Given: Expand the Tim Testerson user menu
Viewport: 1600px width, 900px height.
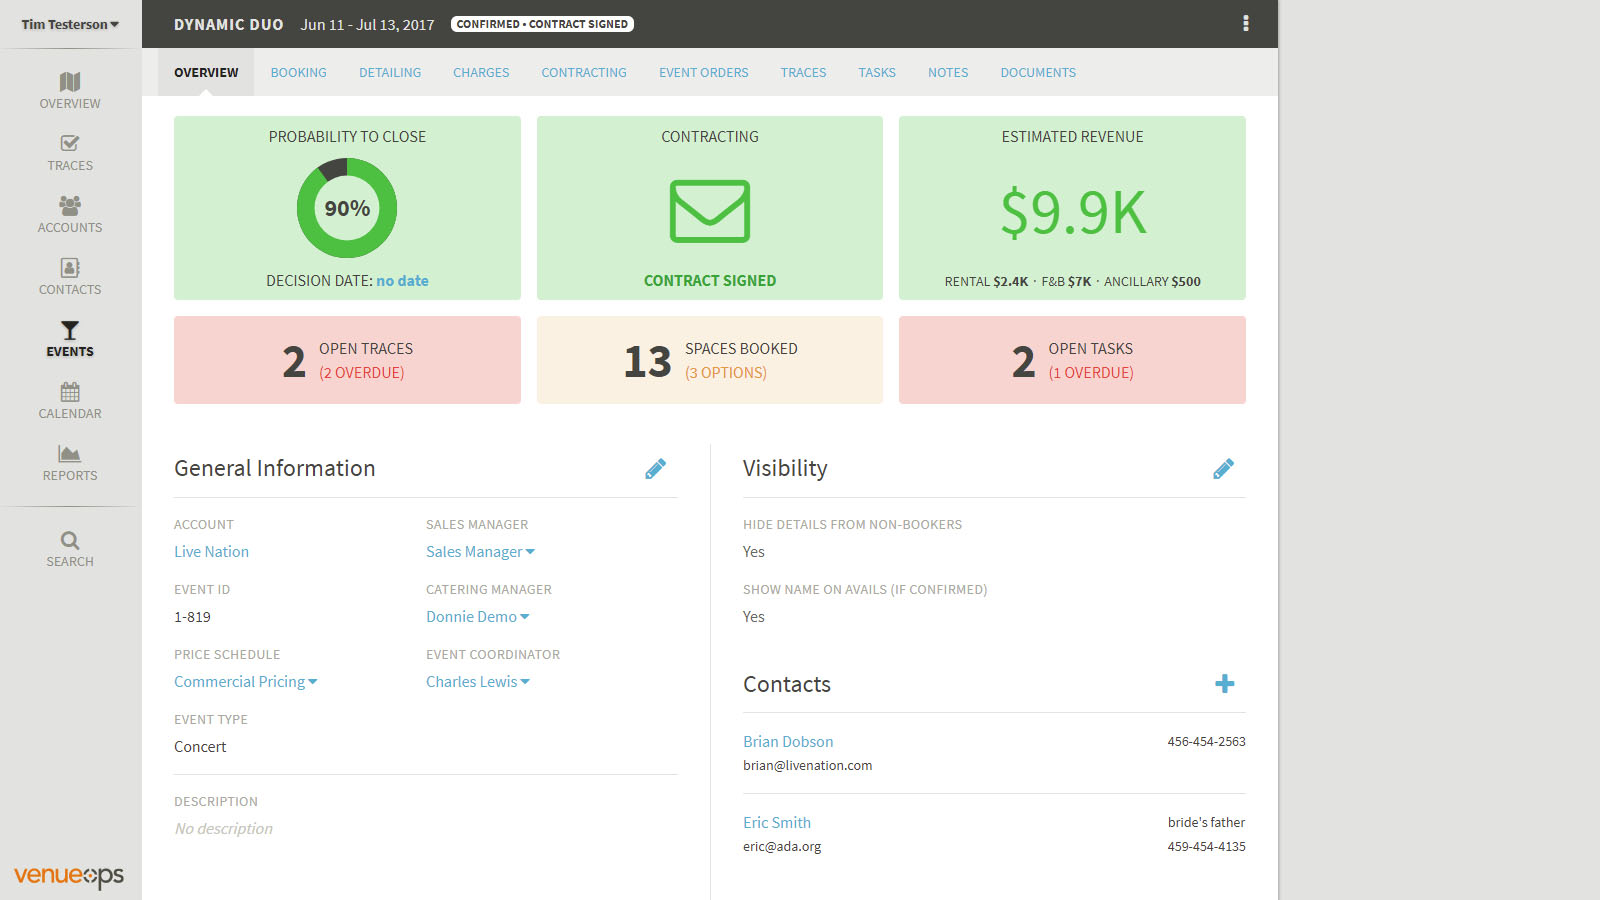Looking at the screenshot, I should pos(70,24).
